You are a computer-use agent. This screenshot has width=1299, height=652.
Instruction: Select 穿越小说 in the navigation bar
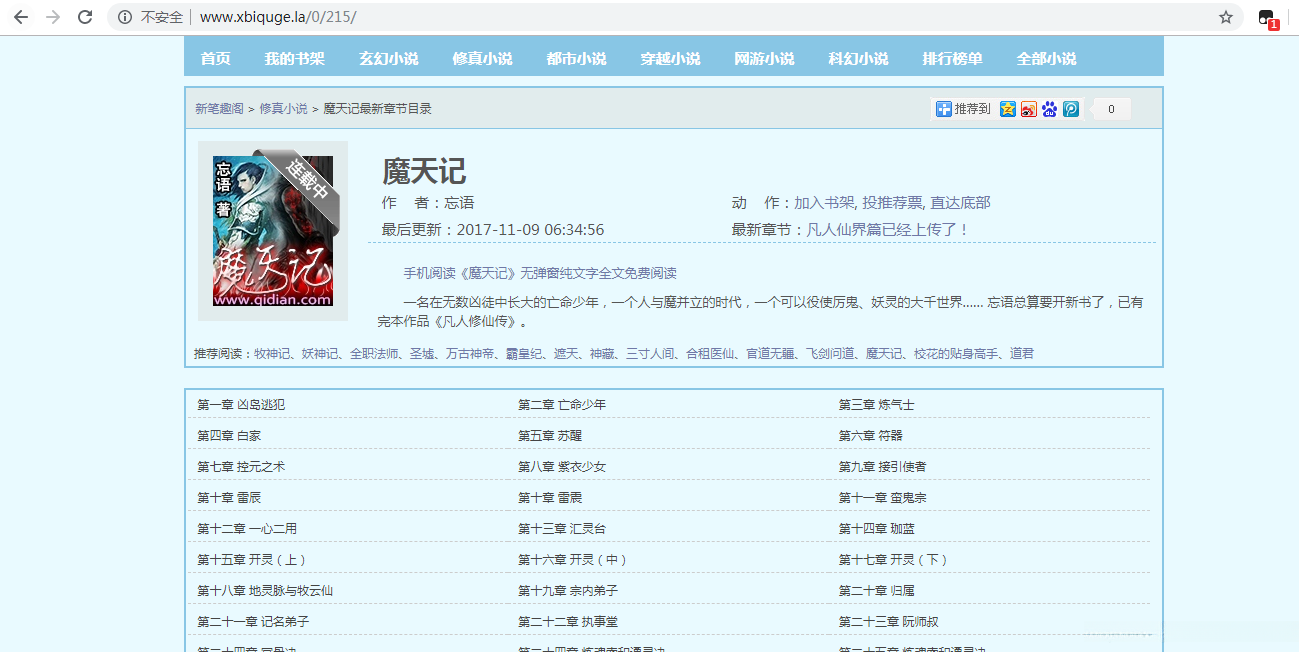(671, 58)
